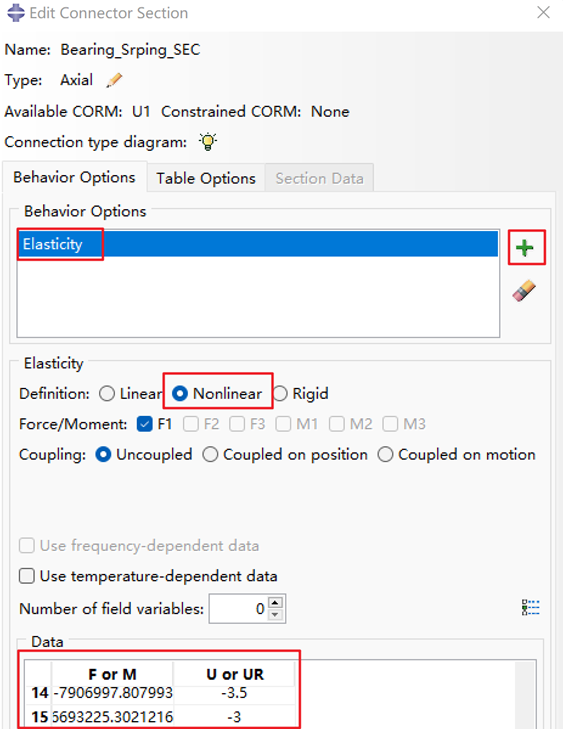Select the Rigid definition option
Screen dimensions: 563x729
pyautogui.click(x=280, y=394)
